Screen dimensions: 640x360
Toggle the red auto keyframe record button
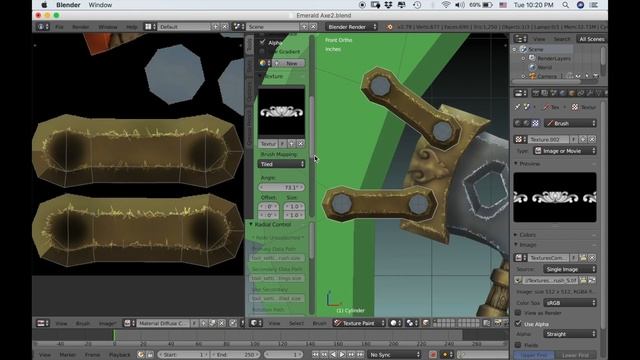(x=433, y=355)
